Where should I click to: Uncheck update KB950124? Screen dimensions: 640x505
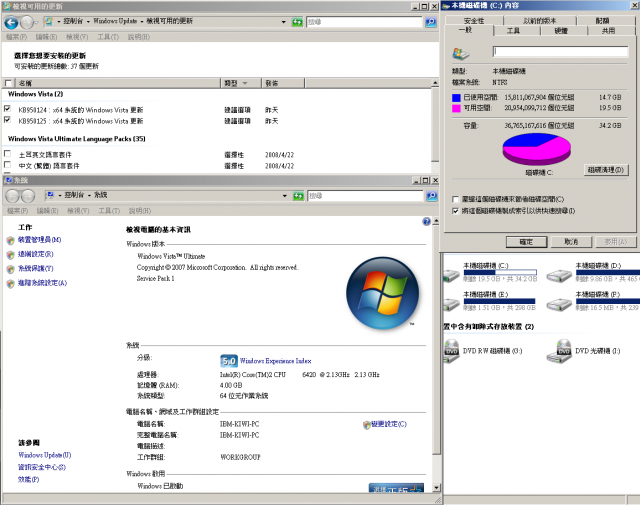7,109
